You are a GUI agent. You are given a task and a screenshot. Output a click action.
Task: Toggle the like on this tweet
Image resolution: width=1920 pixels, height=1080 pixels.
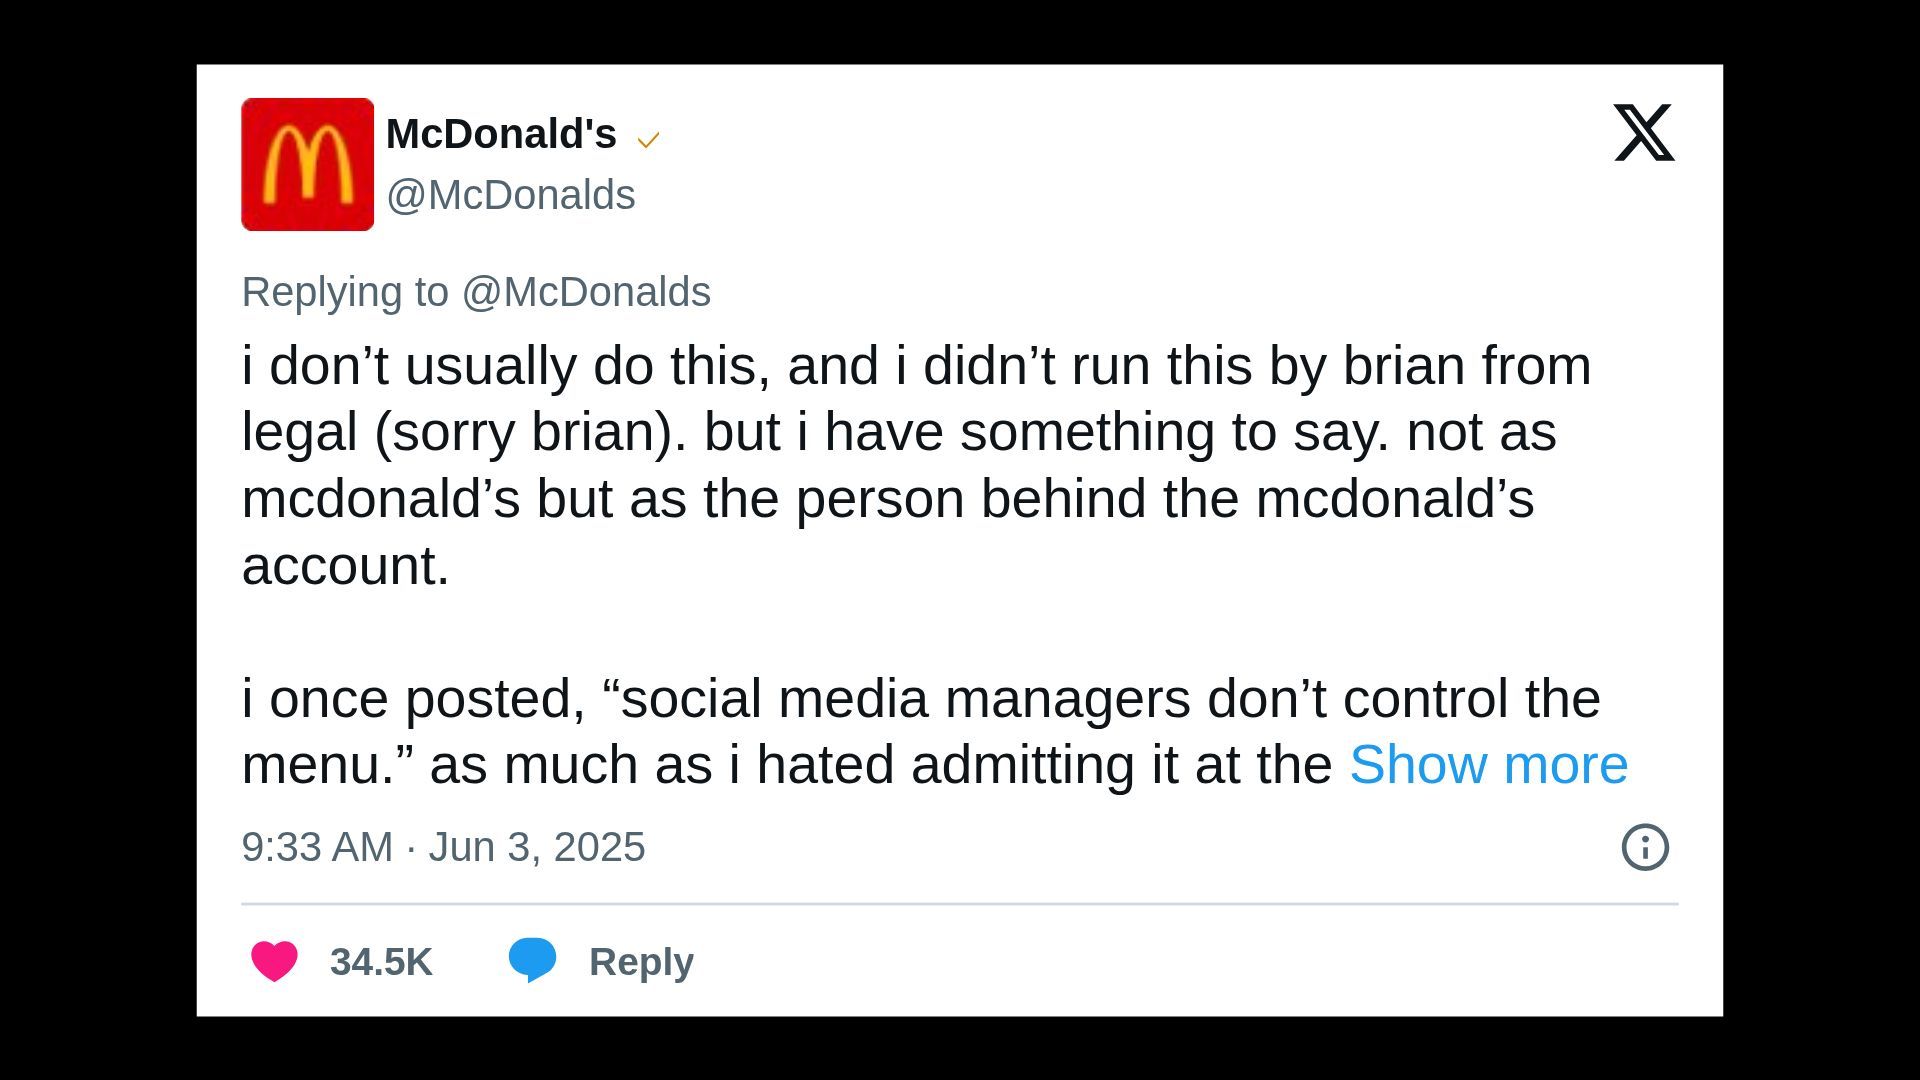pyautogui.click(x=273, y=962)
